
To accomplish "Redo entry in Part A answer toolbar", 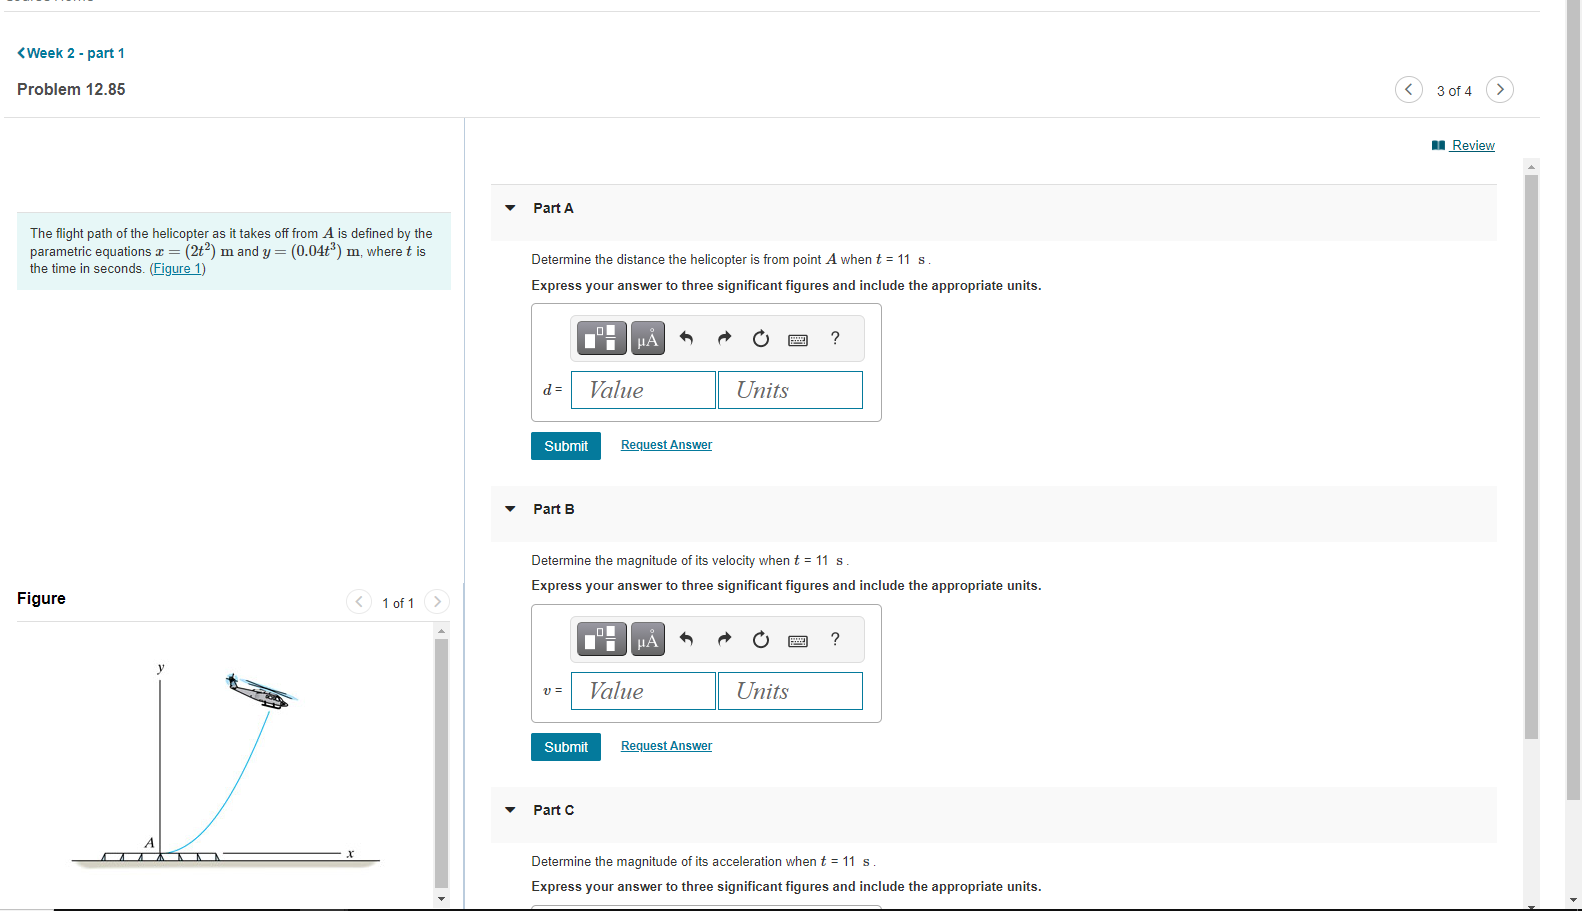I will (x=724, y=338).
